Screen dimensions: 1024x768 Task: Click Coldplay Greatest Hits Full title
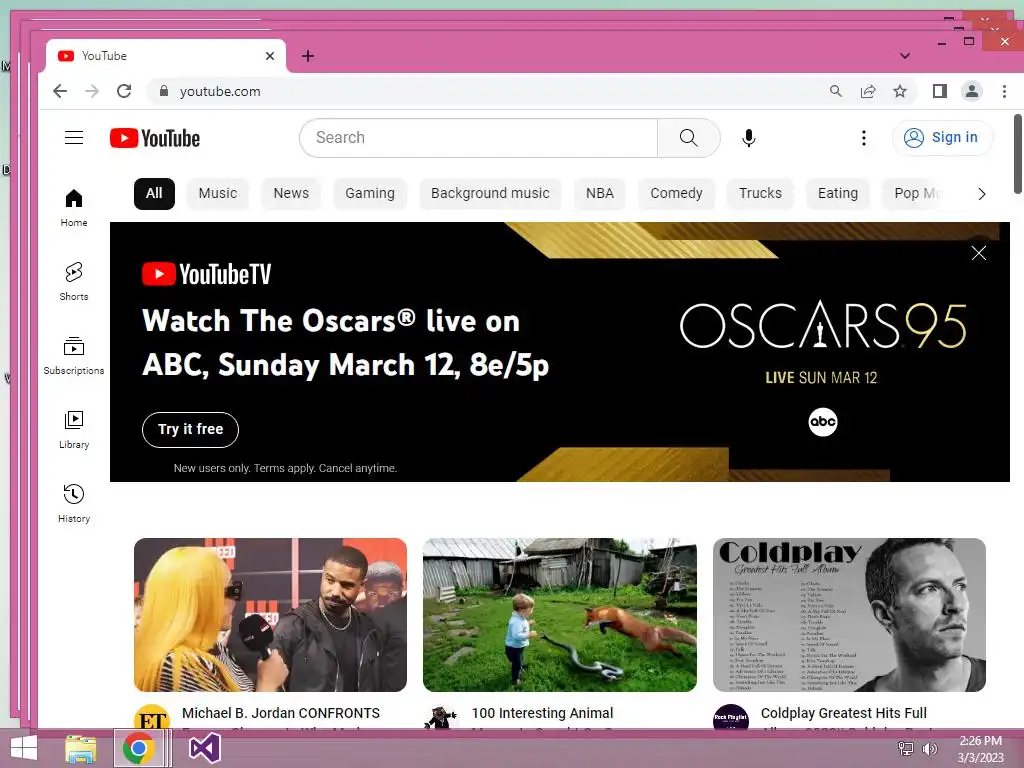[844, 713]
